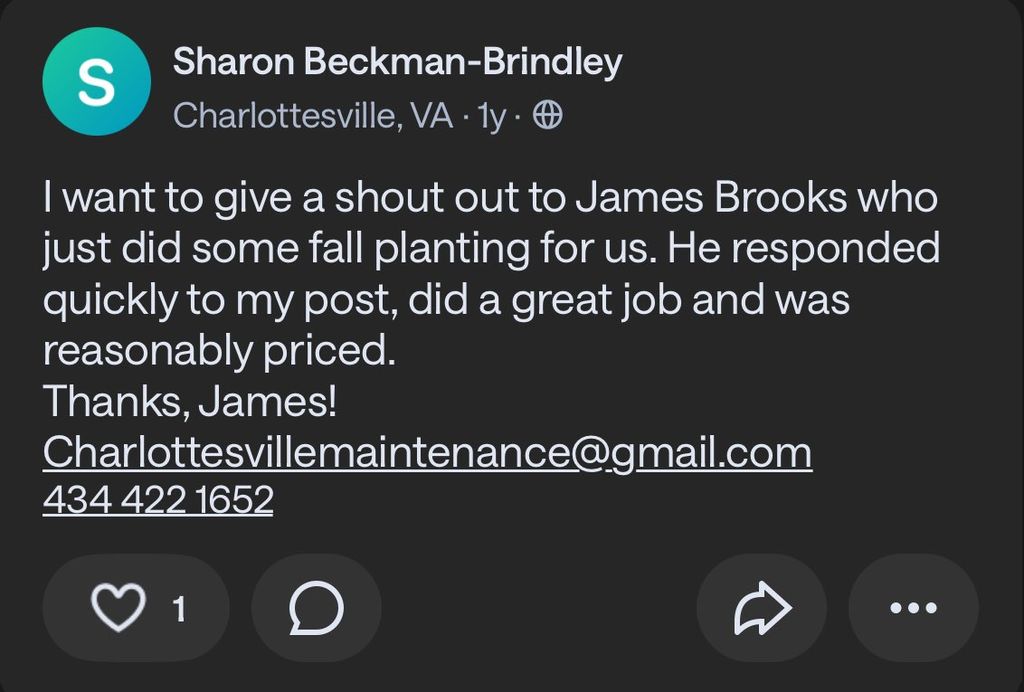This screenshot has width=1024, height=692.
Task: Open Sharon Beckman-Brindley's profile name
Action: 397,62
